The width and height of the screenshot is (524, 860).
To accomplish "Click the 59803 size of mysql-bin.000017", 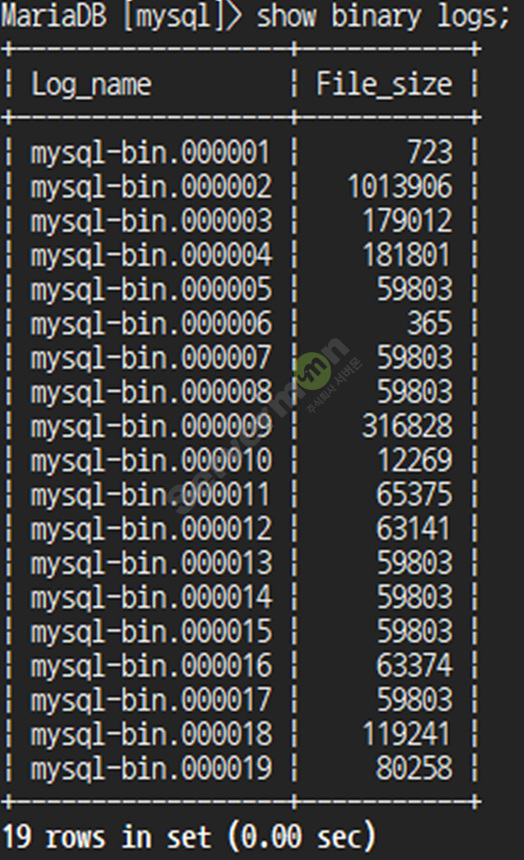I will (x=415, y=699).
